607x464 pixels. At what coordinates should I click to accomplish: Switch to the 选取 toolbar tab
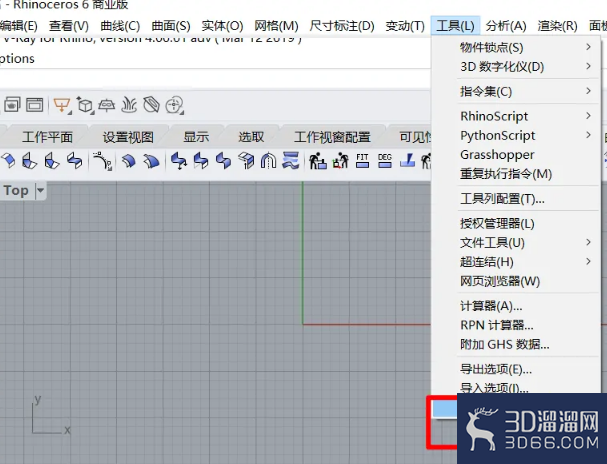(x=251, y=137)
